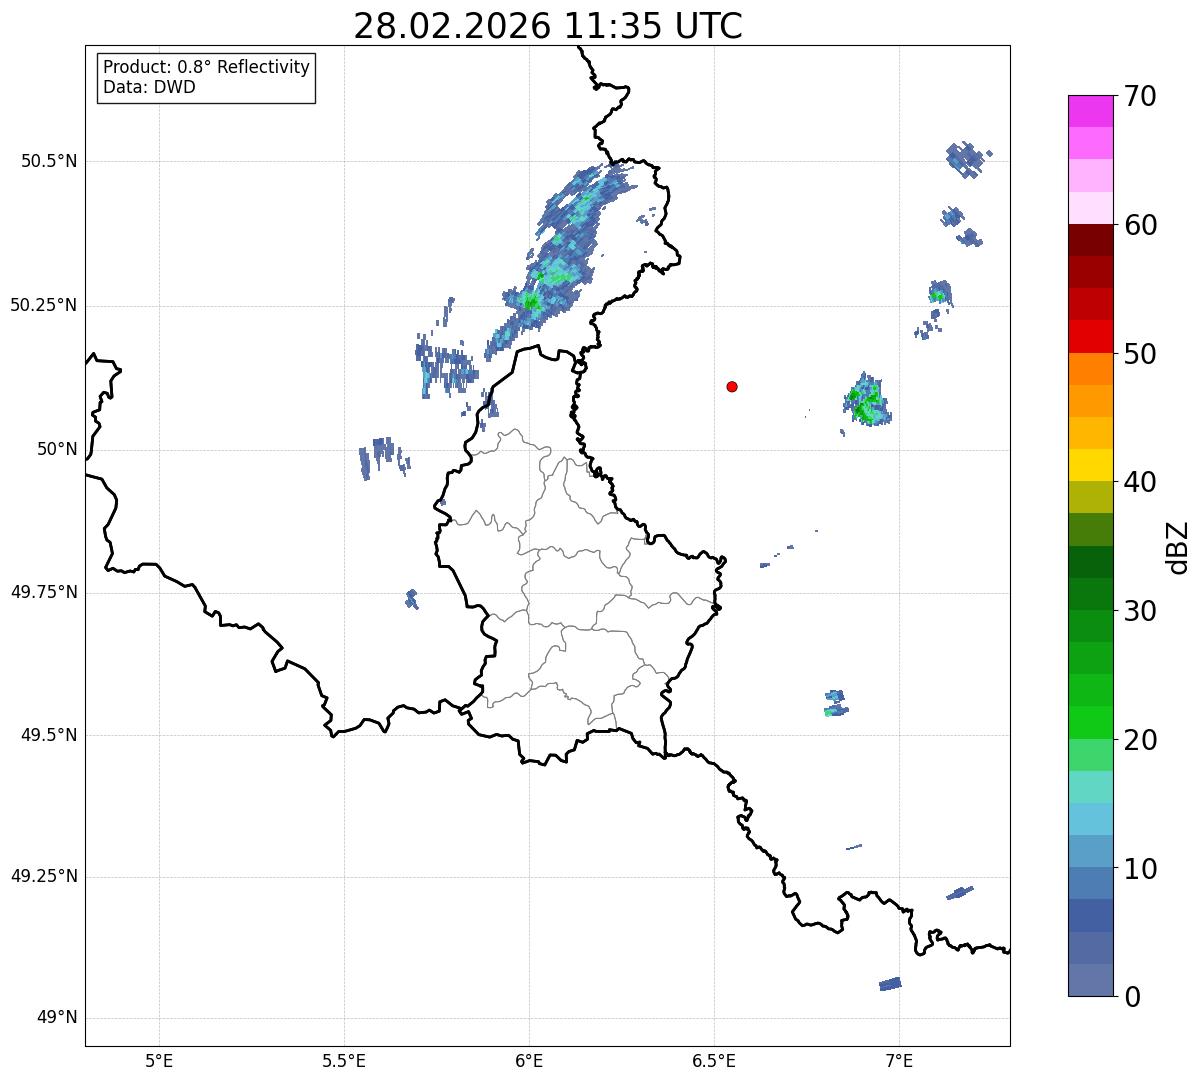Click the yellow colorbar swatch at 40

pyautogui.click(x=1091, y=466)
